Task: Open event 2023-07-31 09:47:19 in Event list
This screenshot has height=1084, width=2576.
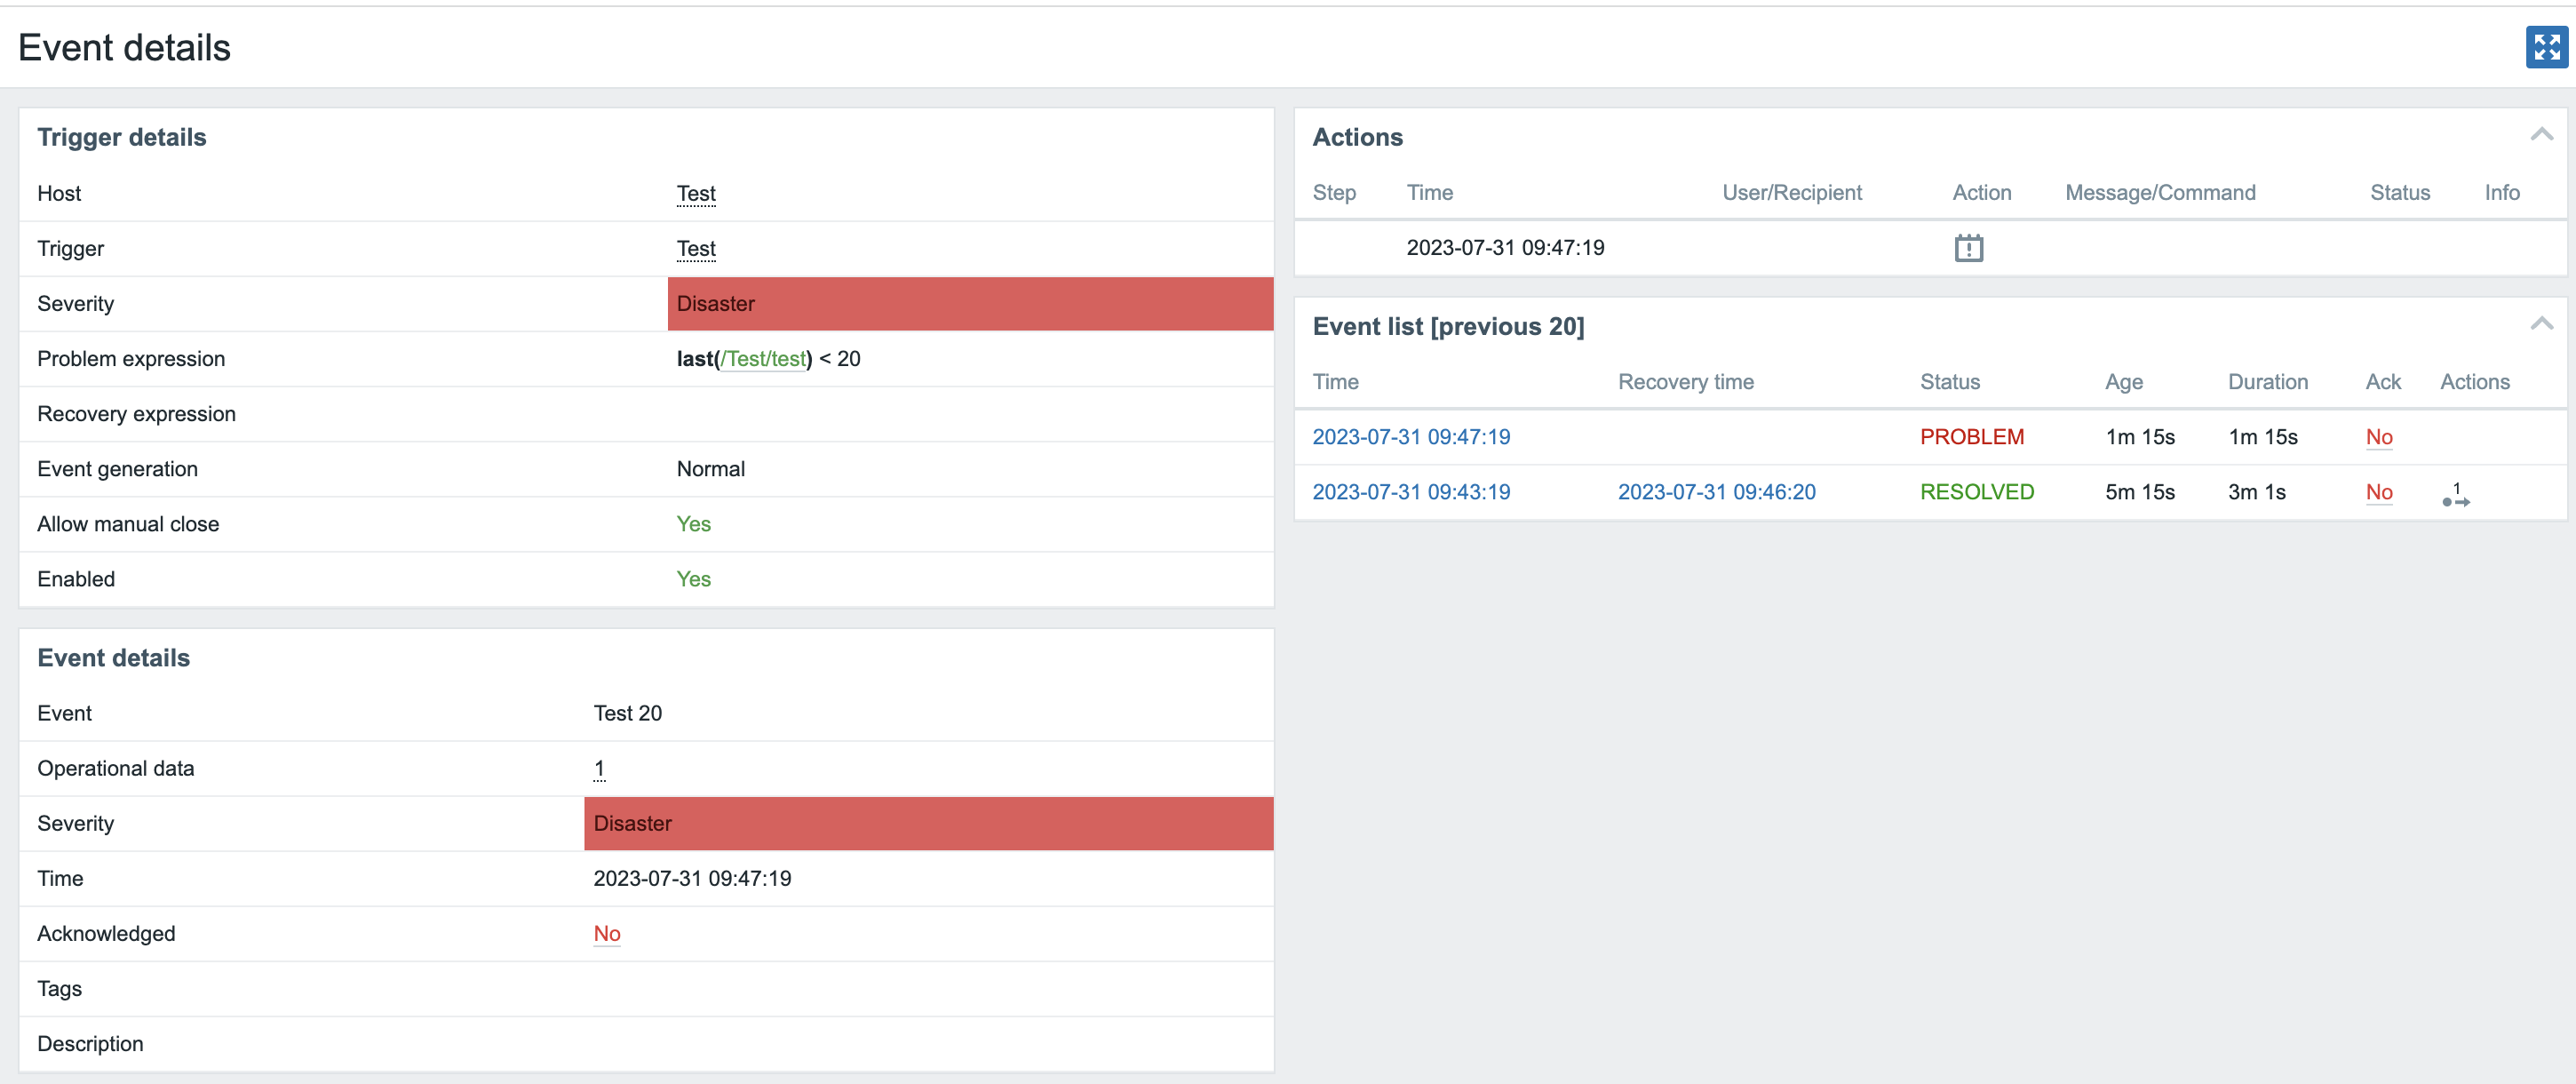Action: tap(1411, 437)
